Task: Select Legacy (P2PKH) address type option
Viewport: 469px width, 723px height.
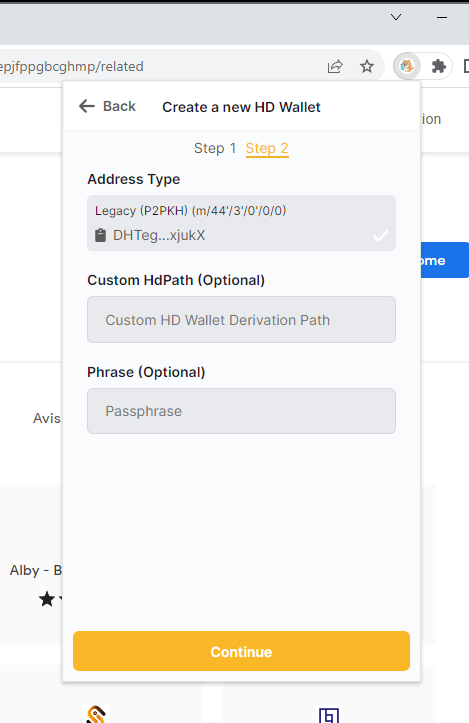Action: pyautogui.click(x=241, y=223)
